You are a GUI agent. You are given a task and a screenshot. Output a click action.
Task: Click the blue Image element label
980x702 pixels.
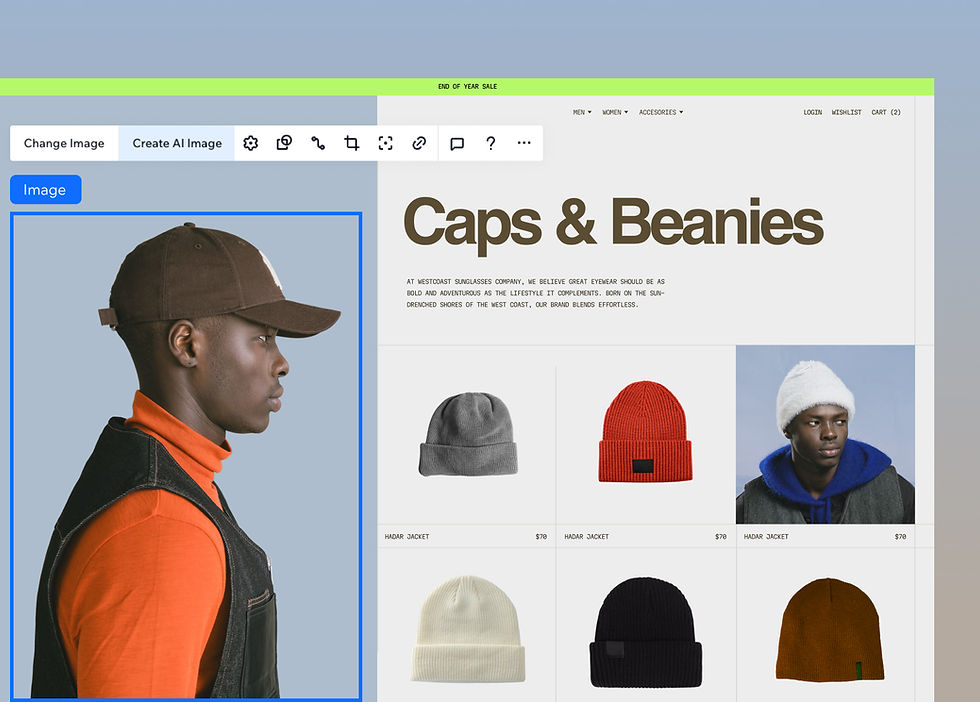click(x=45, y=189)
